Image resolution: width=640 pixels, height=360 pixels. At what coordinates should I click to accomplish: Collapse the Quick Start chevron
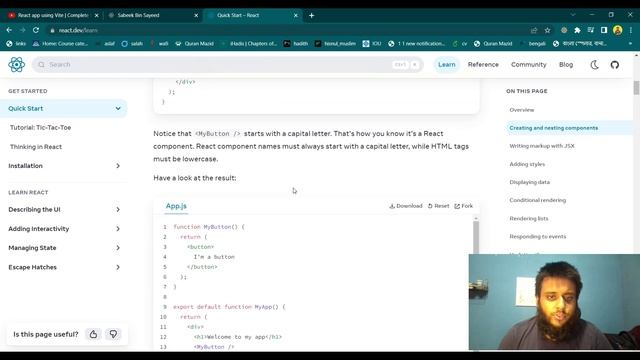coord(118,109)
